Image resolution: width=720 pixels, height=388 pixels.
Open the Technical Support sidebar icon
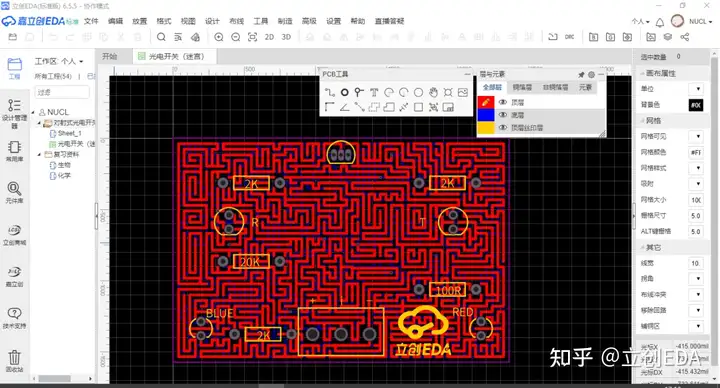[x=14, y=318]
